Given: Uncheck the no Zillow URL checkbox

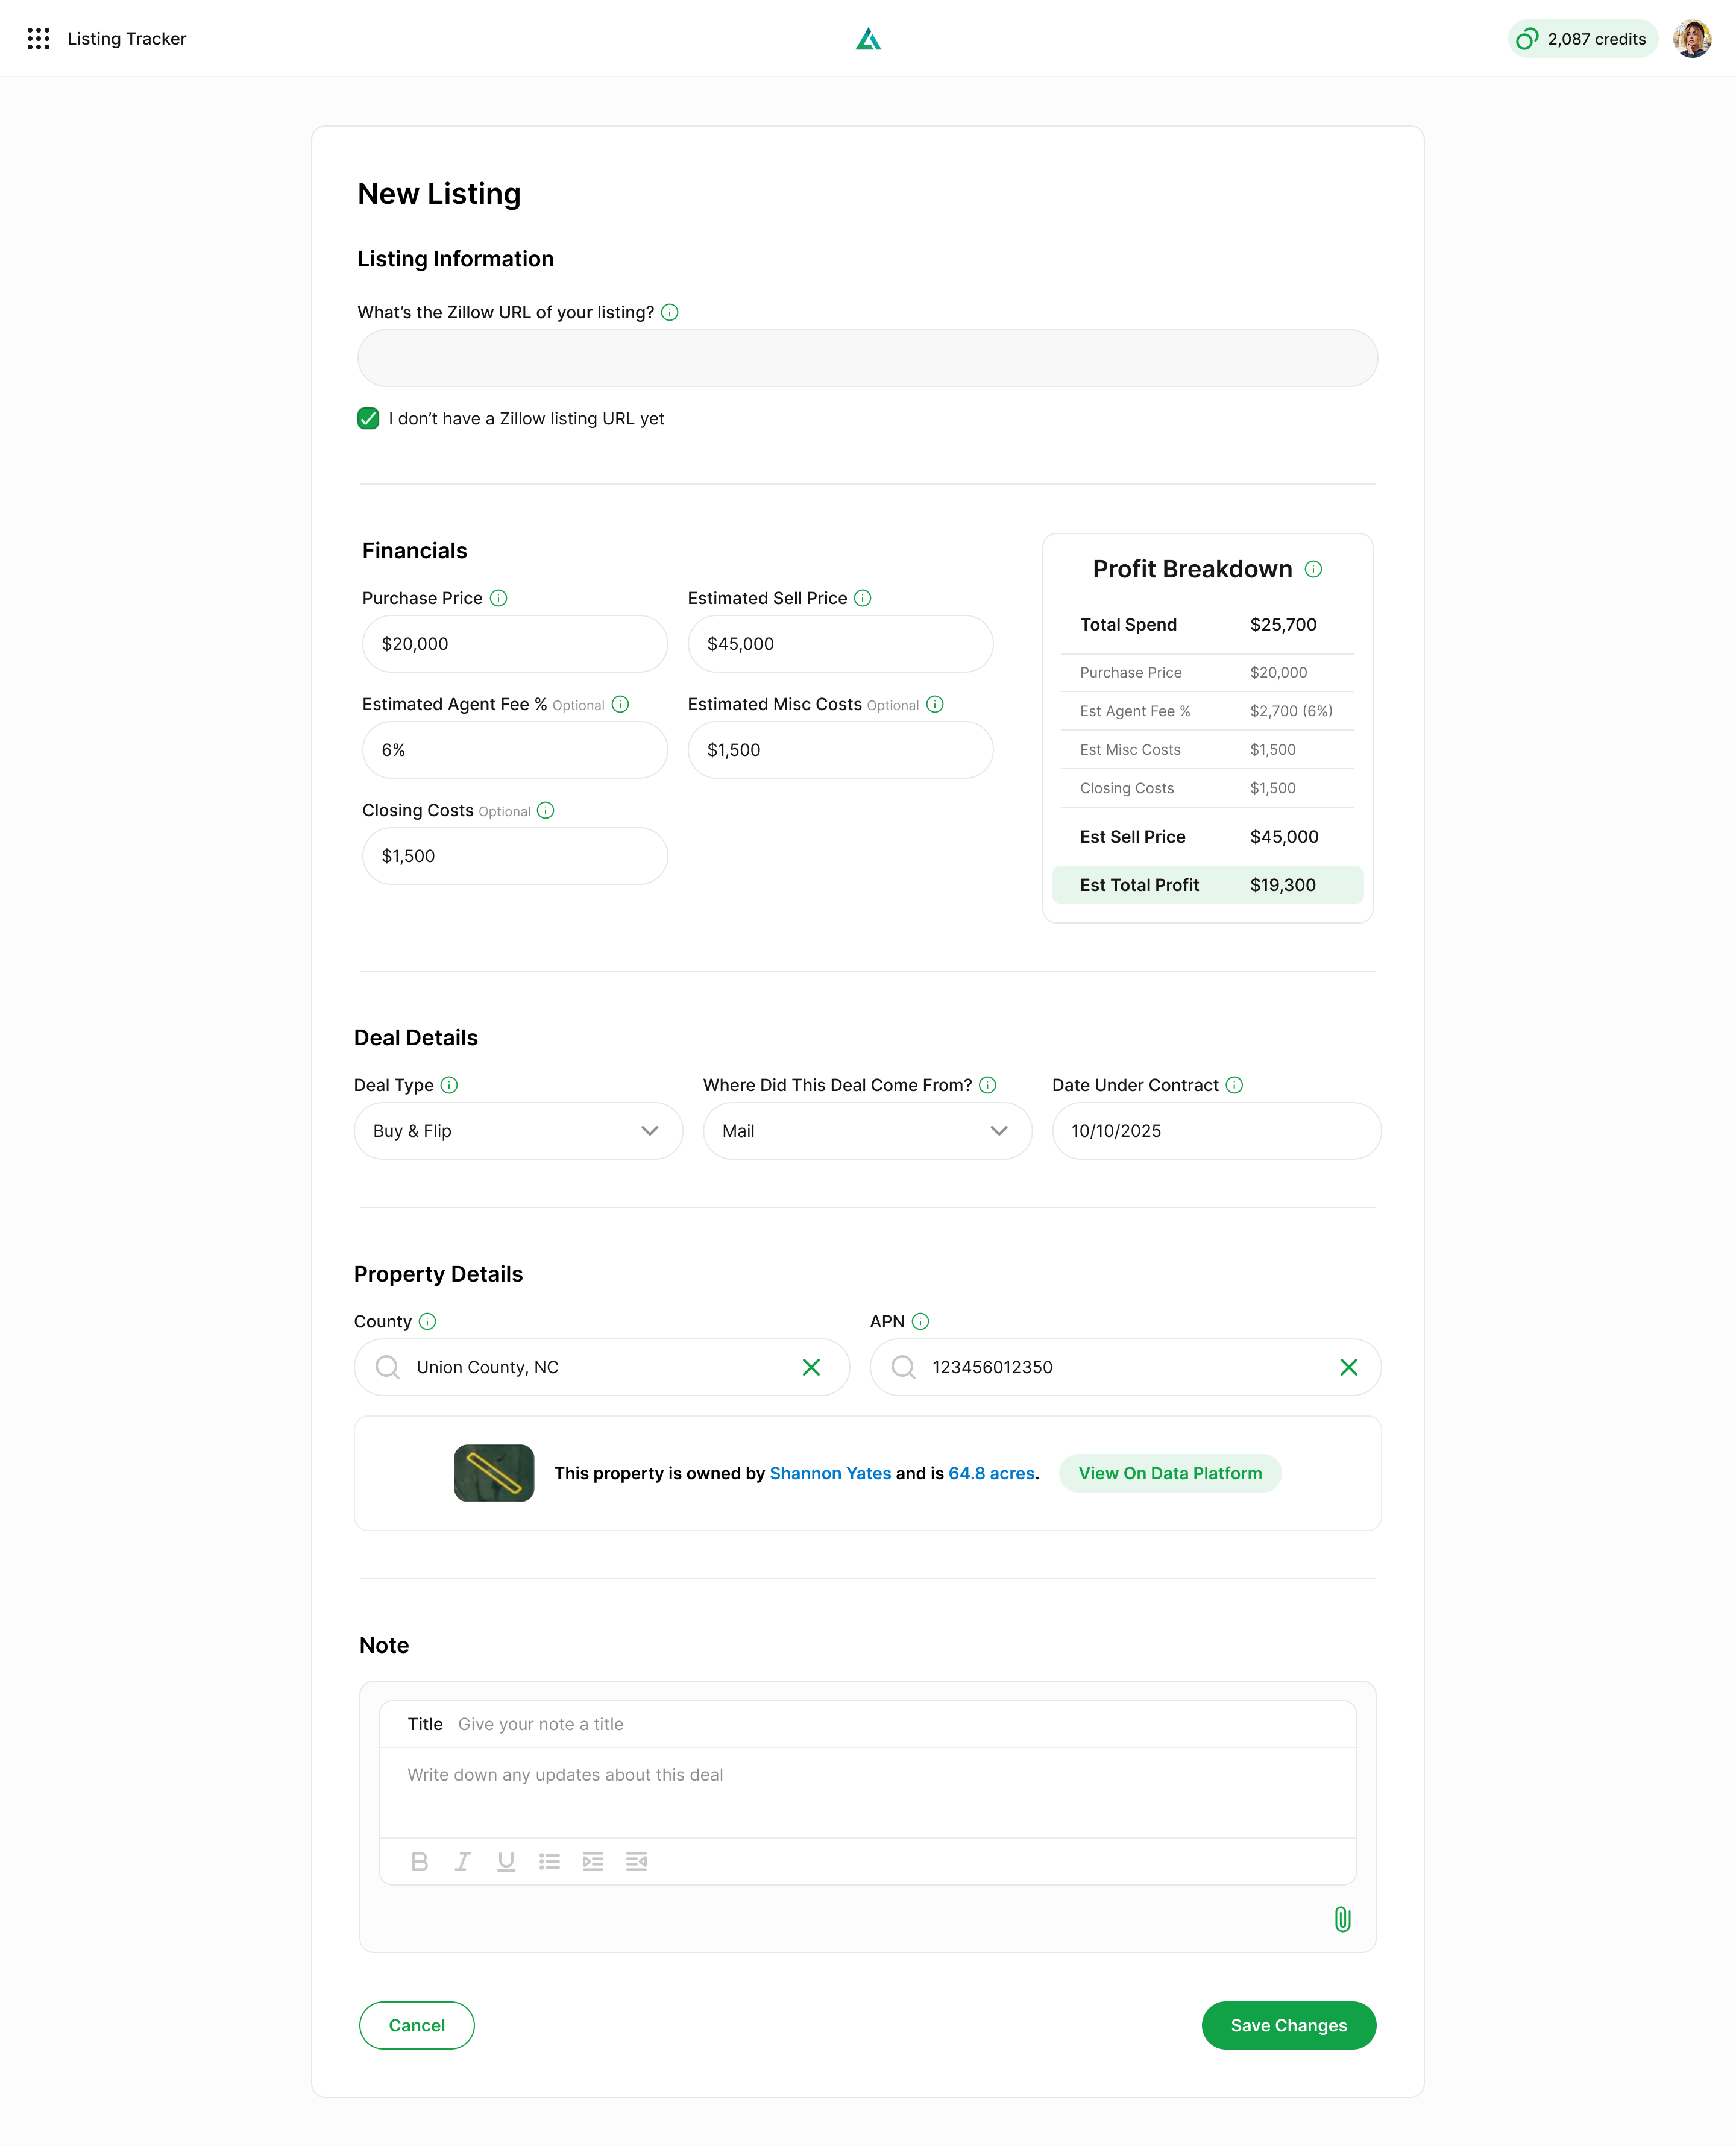Looking at the screenshot, I should pos(368,418).
